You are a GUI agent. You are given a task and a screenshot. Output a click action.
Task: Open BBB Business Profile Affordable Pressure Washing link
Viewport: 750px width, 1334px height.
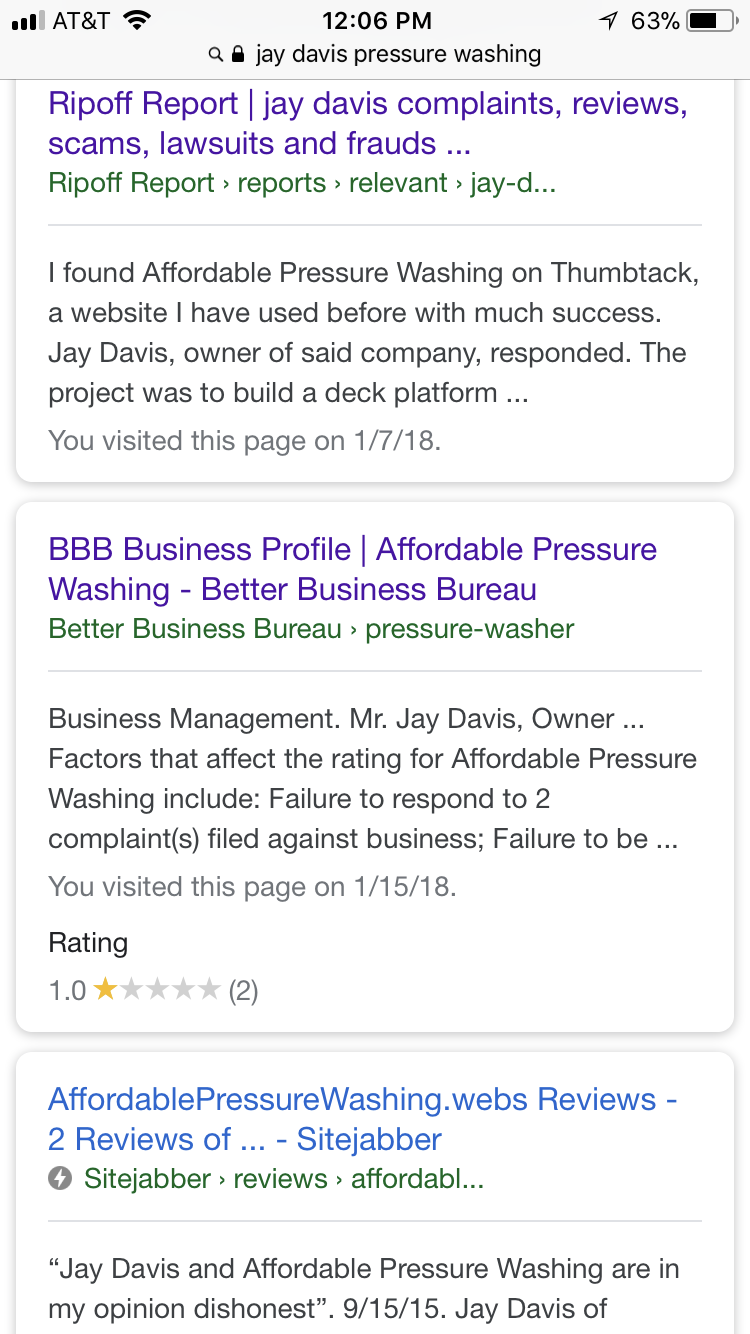tap(352, 569)
